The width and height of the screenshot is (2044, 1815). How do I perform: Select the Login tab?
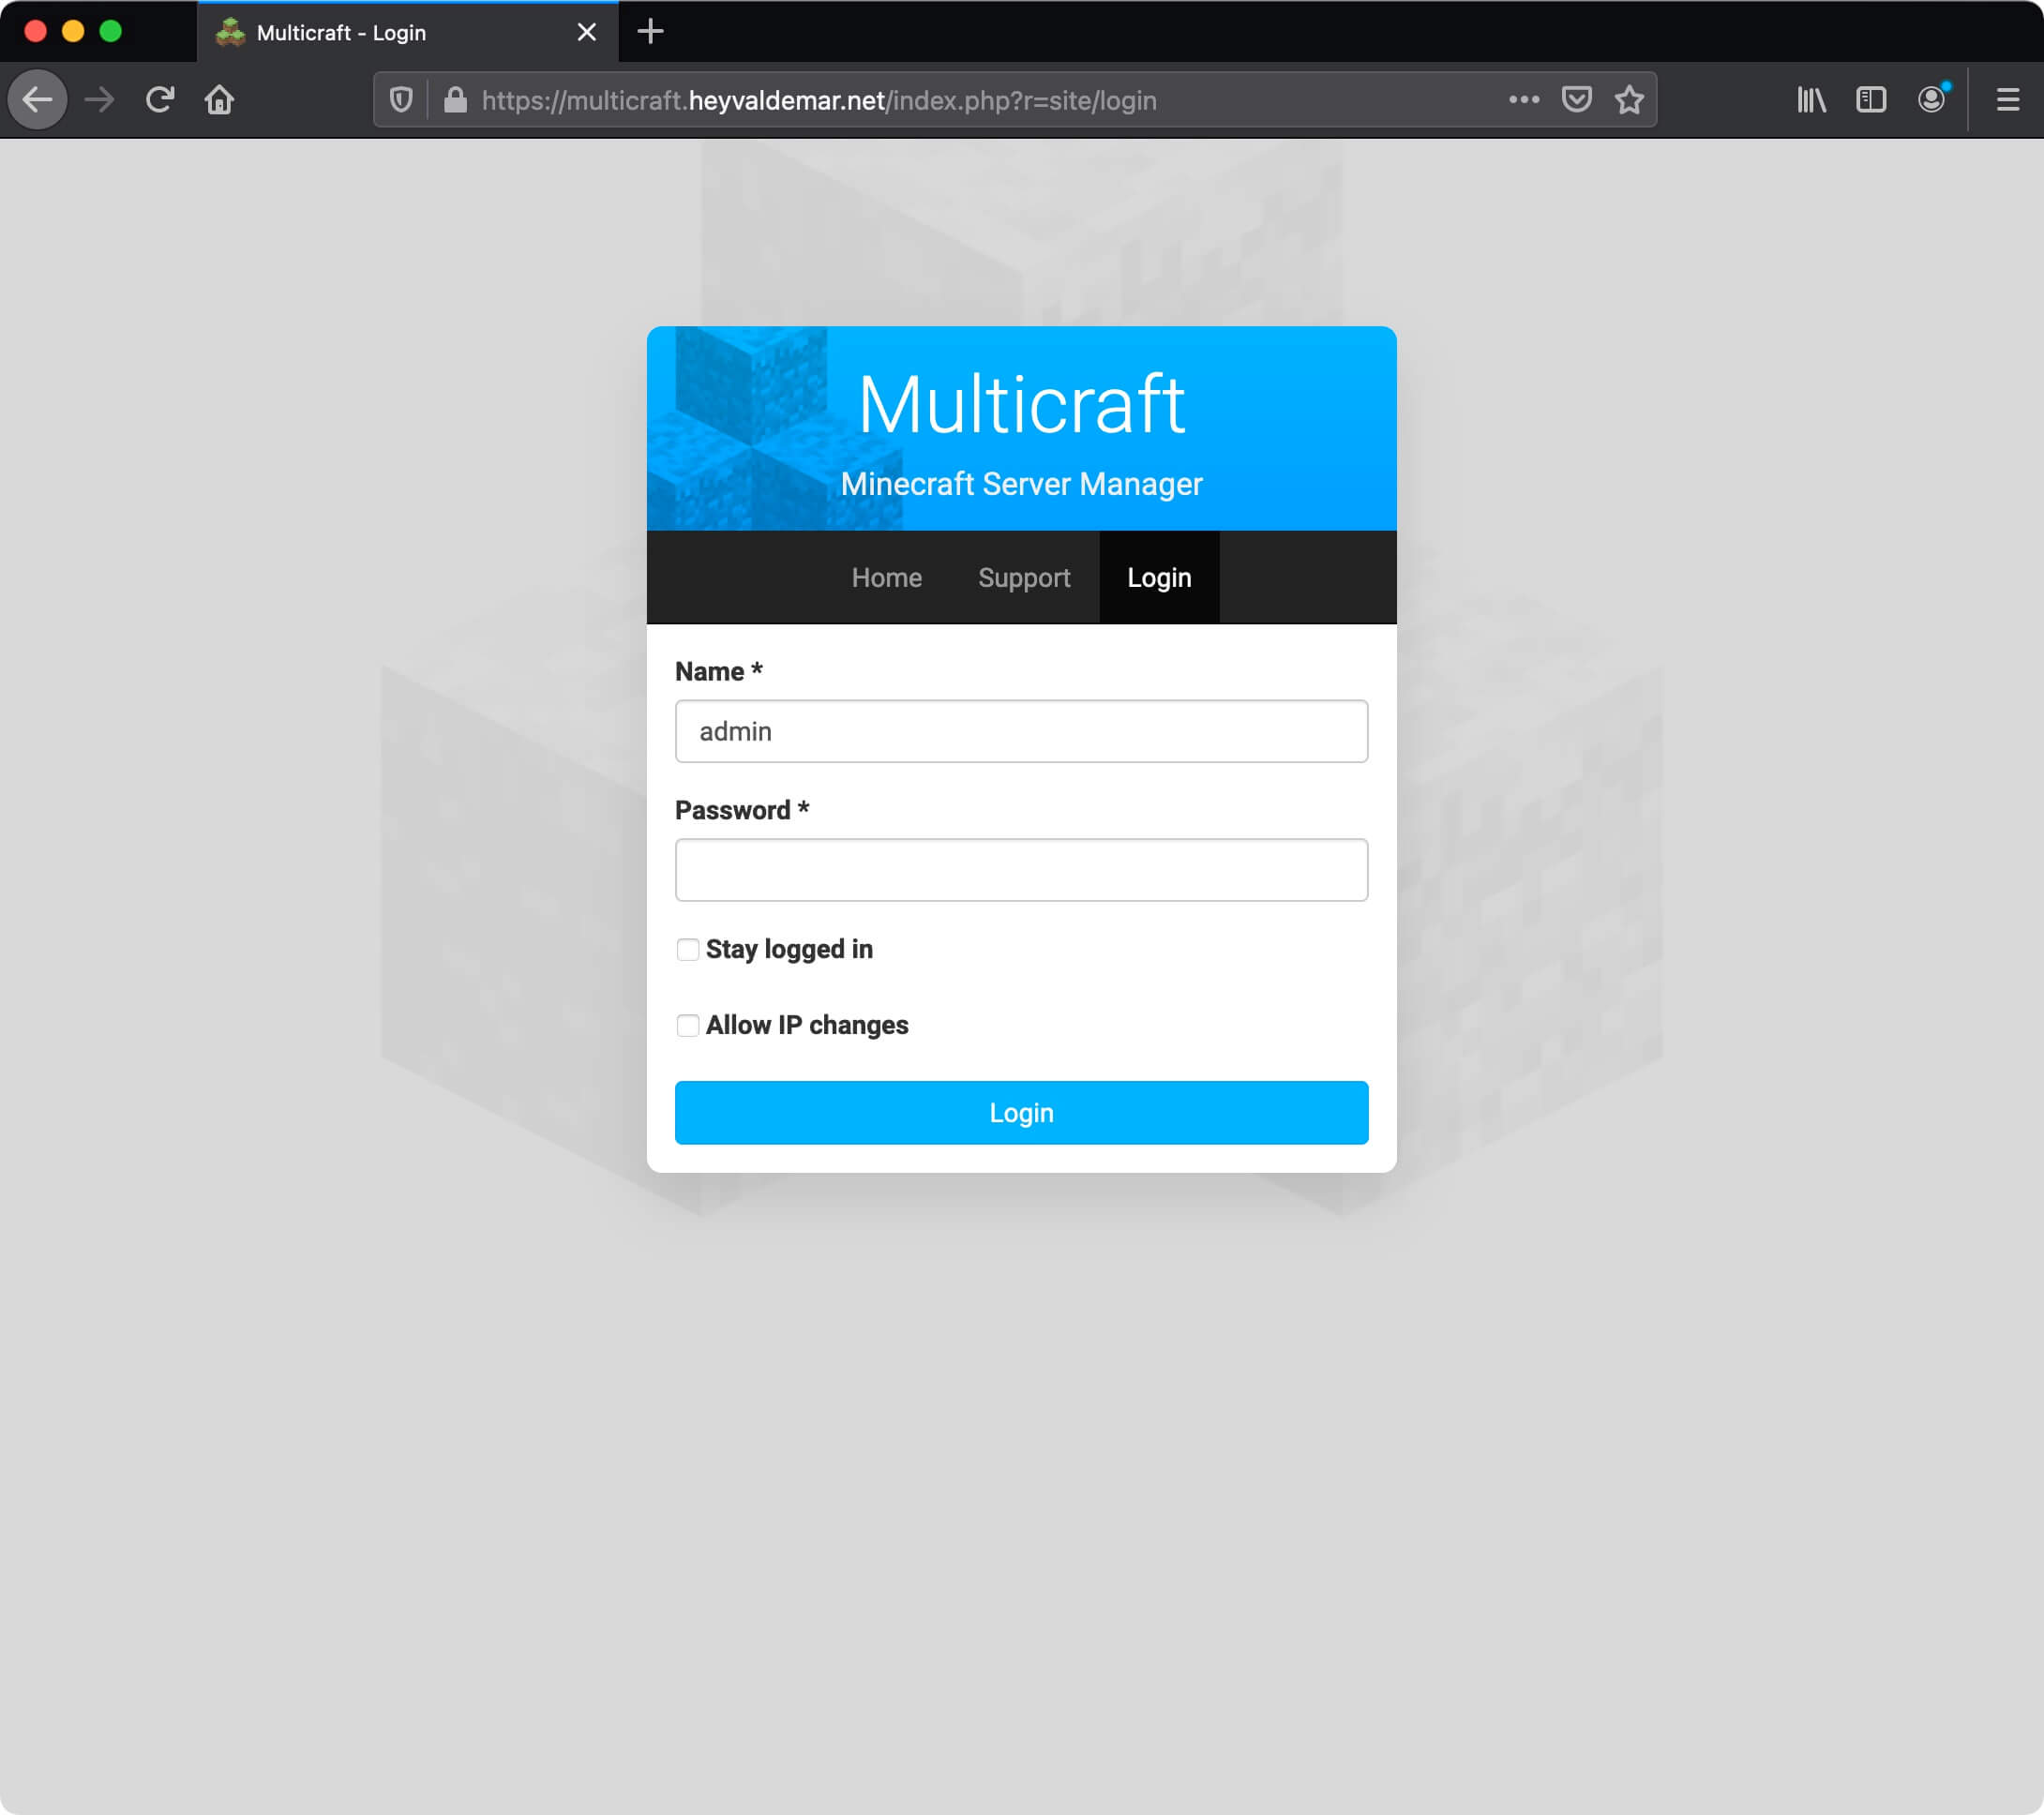pos(1158,578)
